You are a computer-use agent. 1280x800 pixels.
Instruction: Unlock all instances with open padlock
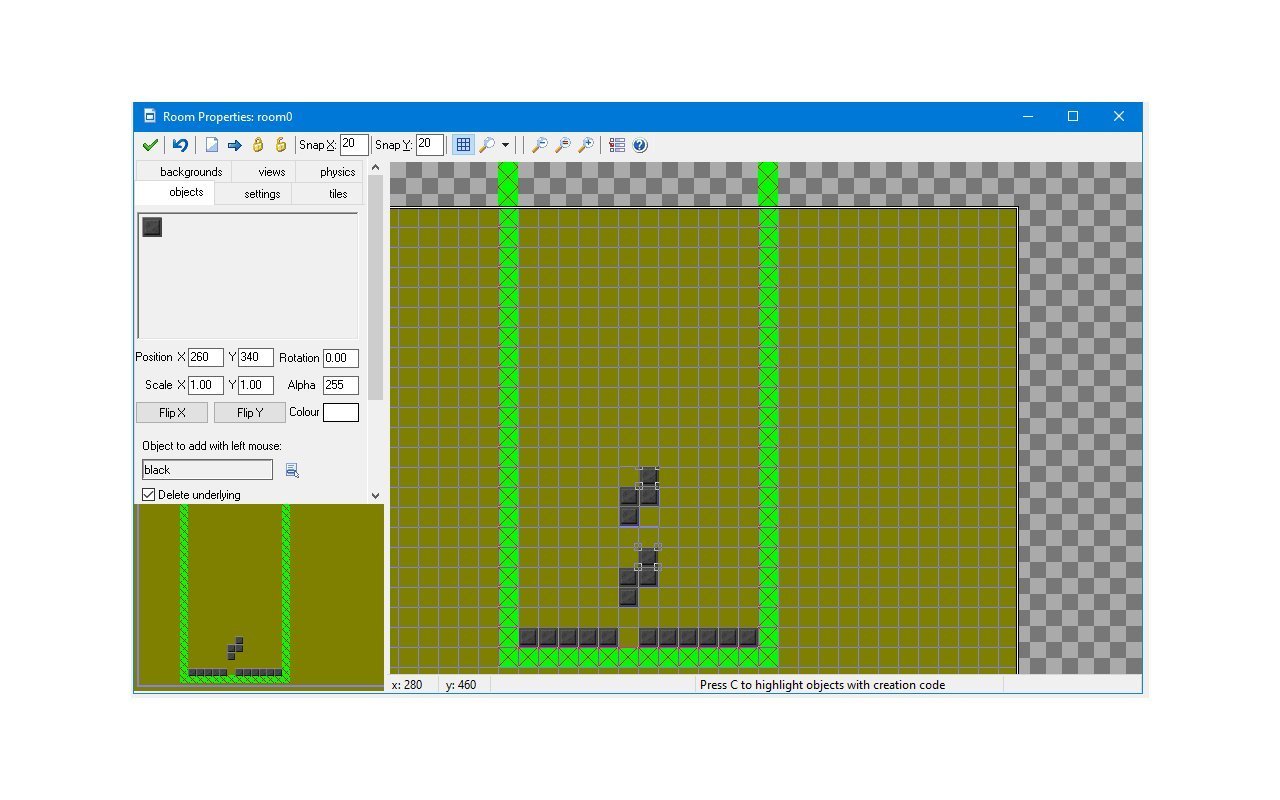pos(281,145)
